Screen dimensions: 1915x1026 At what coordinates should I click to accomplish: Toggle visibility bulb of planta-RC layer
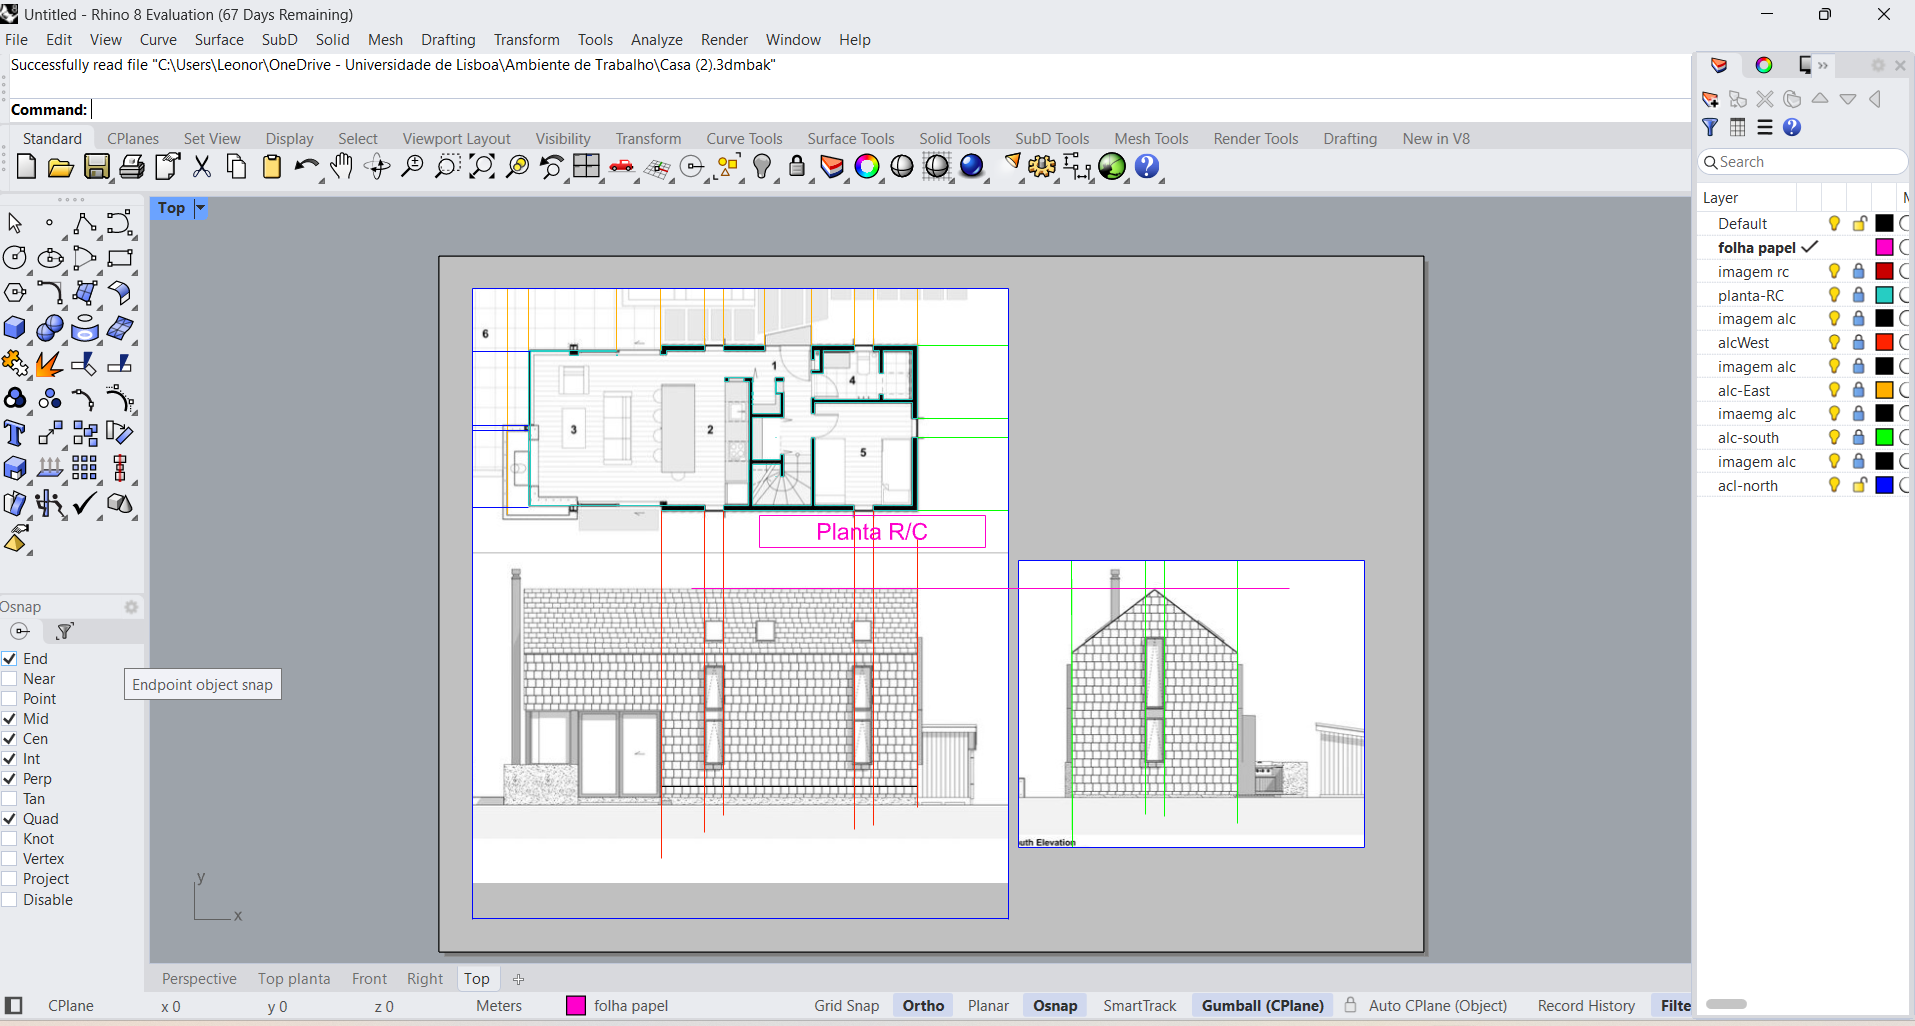(x=1834, y=295)
